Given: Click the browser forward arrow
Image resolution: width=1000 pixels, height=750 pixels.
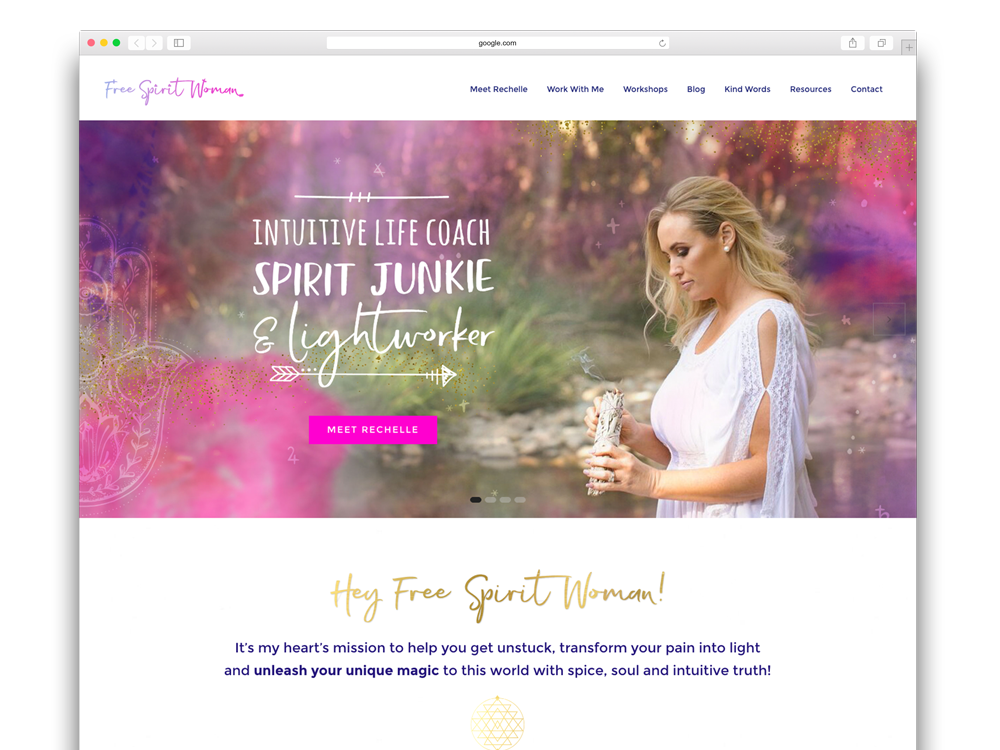Looking at the screenshot, I should [154, 43].
